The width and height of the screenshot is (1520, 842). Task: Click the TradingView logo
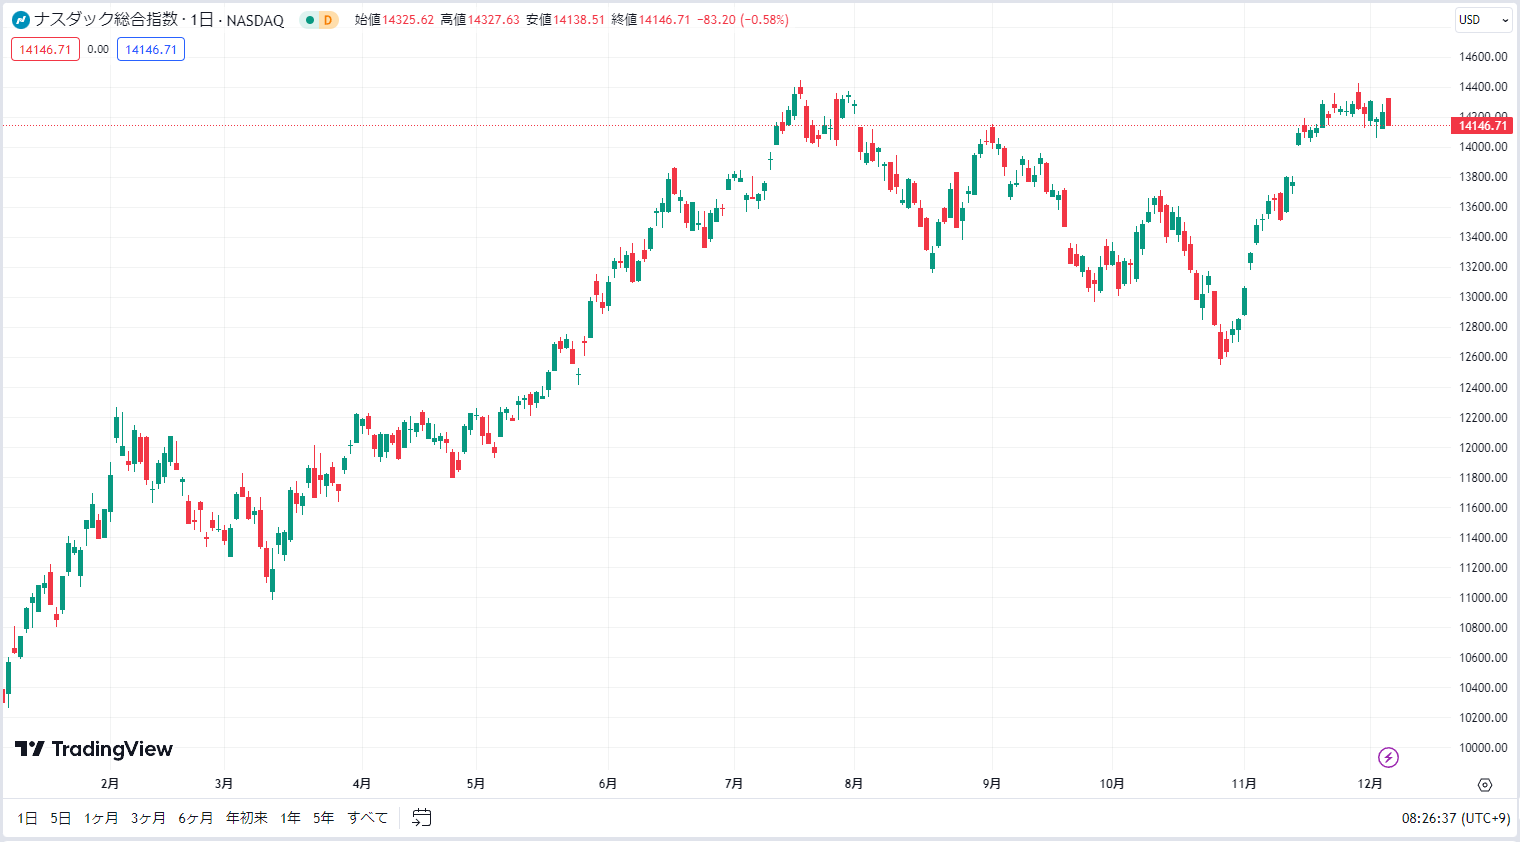[94, 749]
